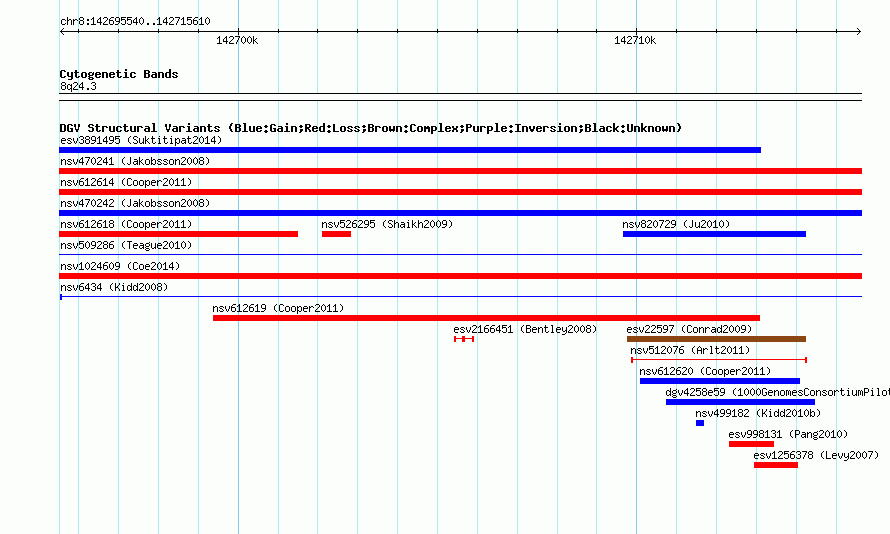
Task: Select the blue esv3891495 gain bar
Action: pos(410,150)
